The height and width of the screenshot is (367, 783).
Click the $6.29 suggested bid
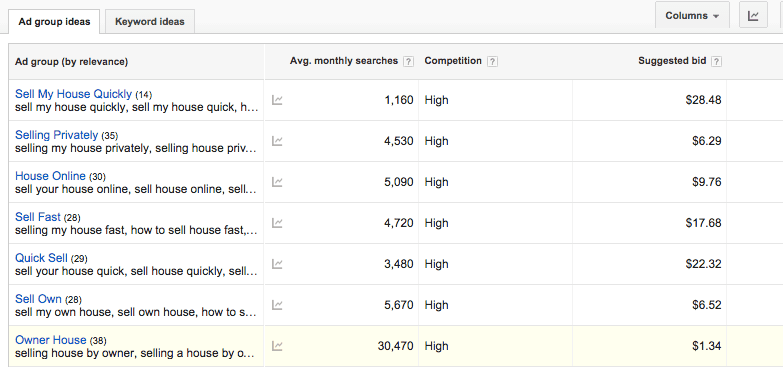pos(707,141)
